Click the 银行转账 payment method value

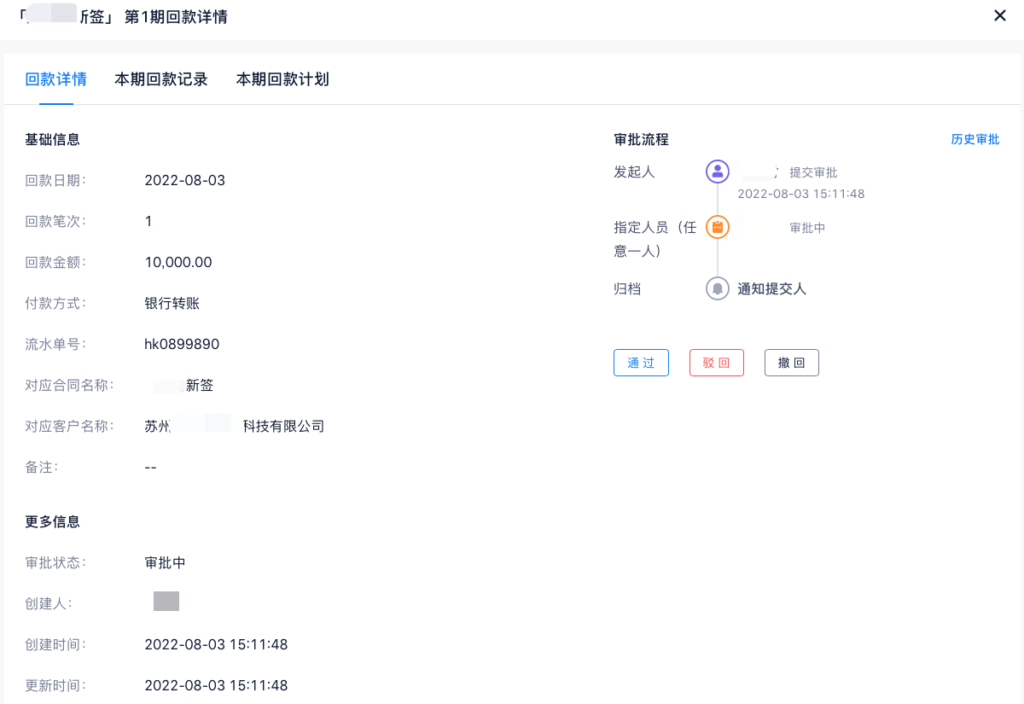172,303
